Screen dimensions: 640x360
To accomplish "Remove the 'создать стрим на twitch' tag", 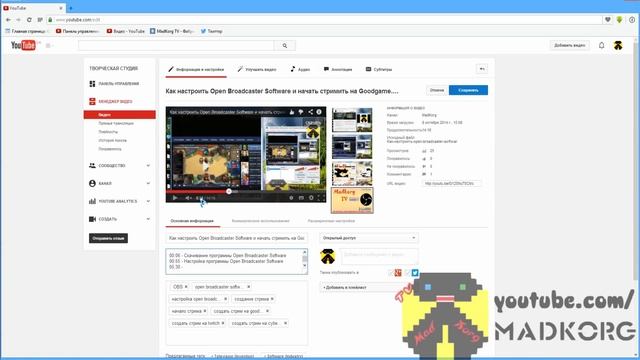I will coord(223,323).
